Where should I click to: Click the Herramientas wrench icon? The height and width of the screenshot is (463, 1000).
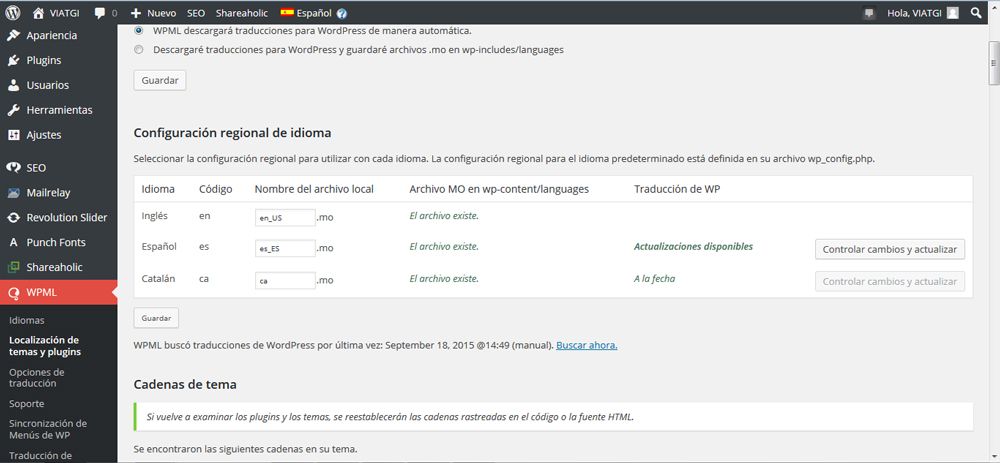click(x=13, y=110)
